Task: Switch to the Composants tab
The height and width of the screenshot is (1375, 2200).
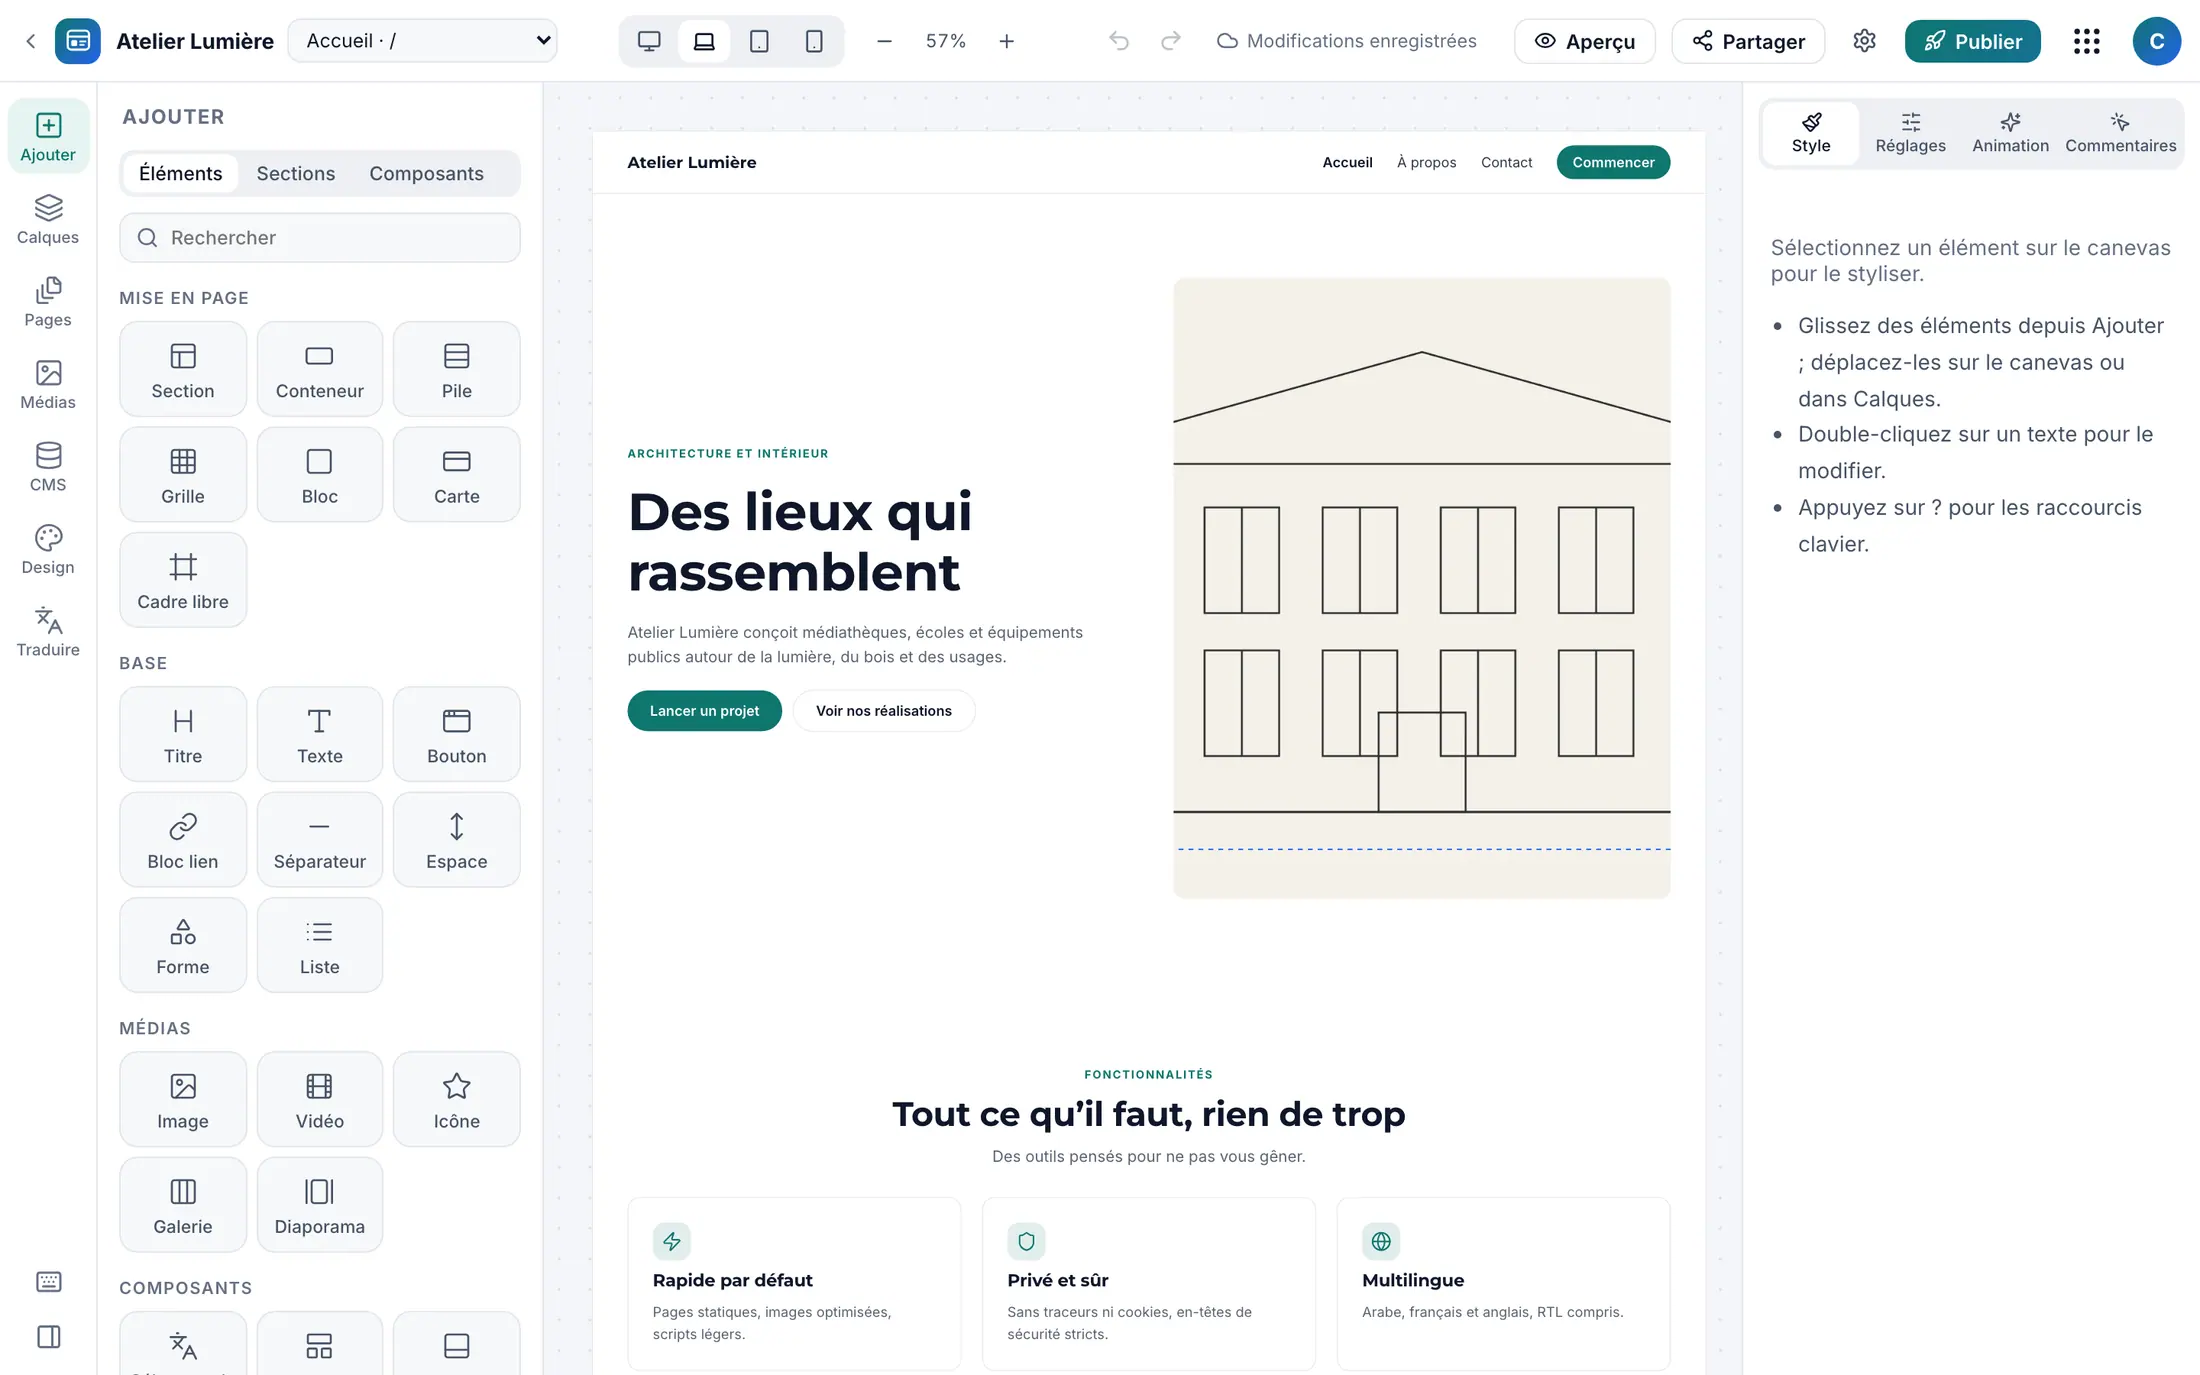Action: 426,173
